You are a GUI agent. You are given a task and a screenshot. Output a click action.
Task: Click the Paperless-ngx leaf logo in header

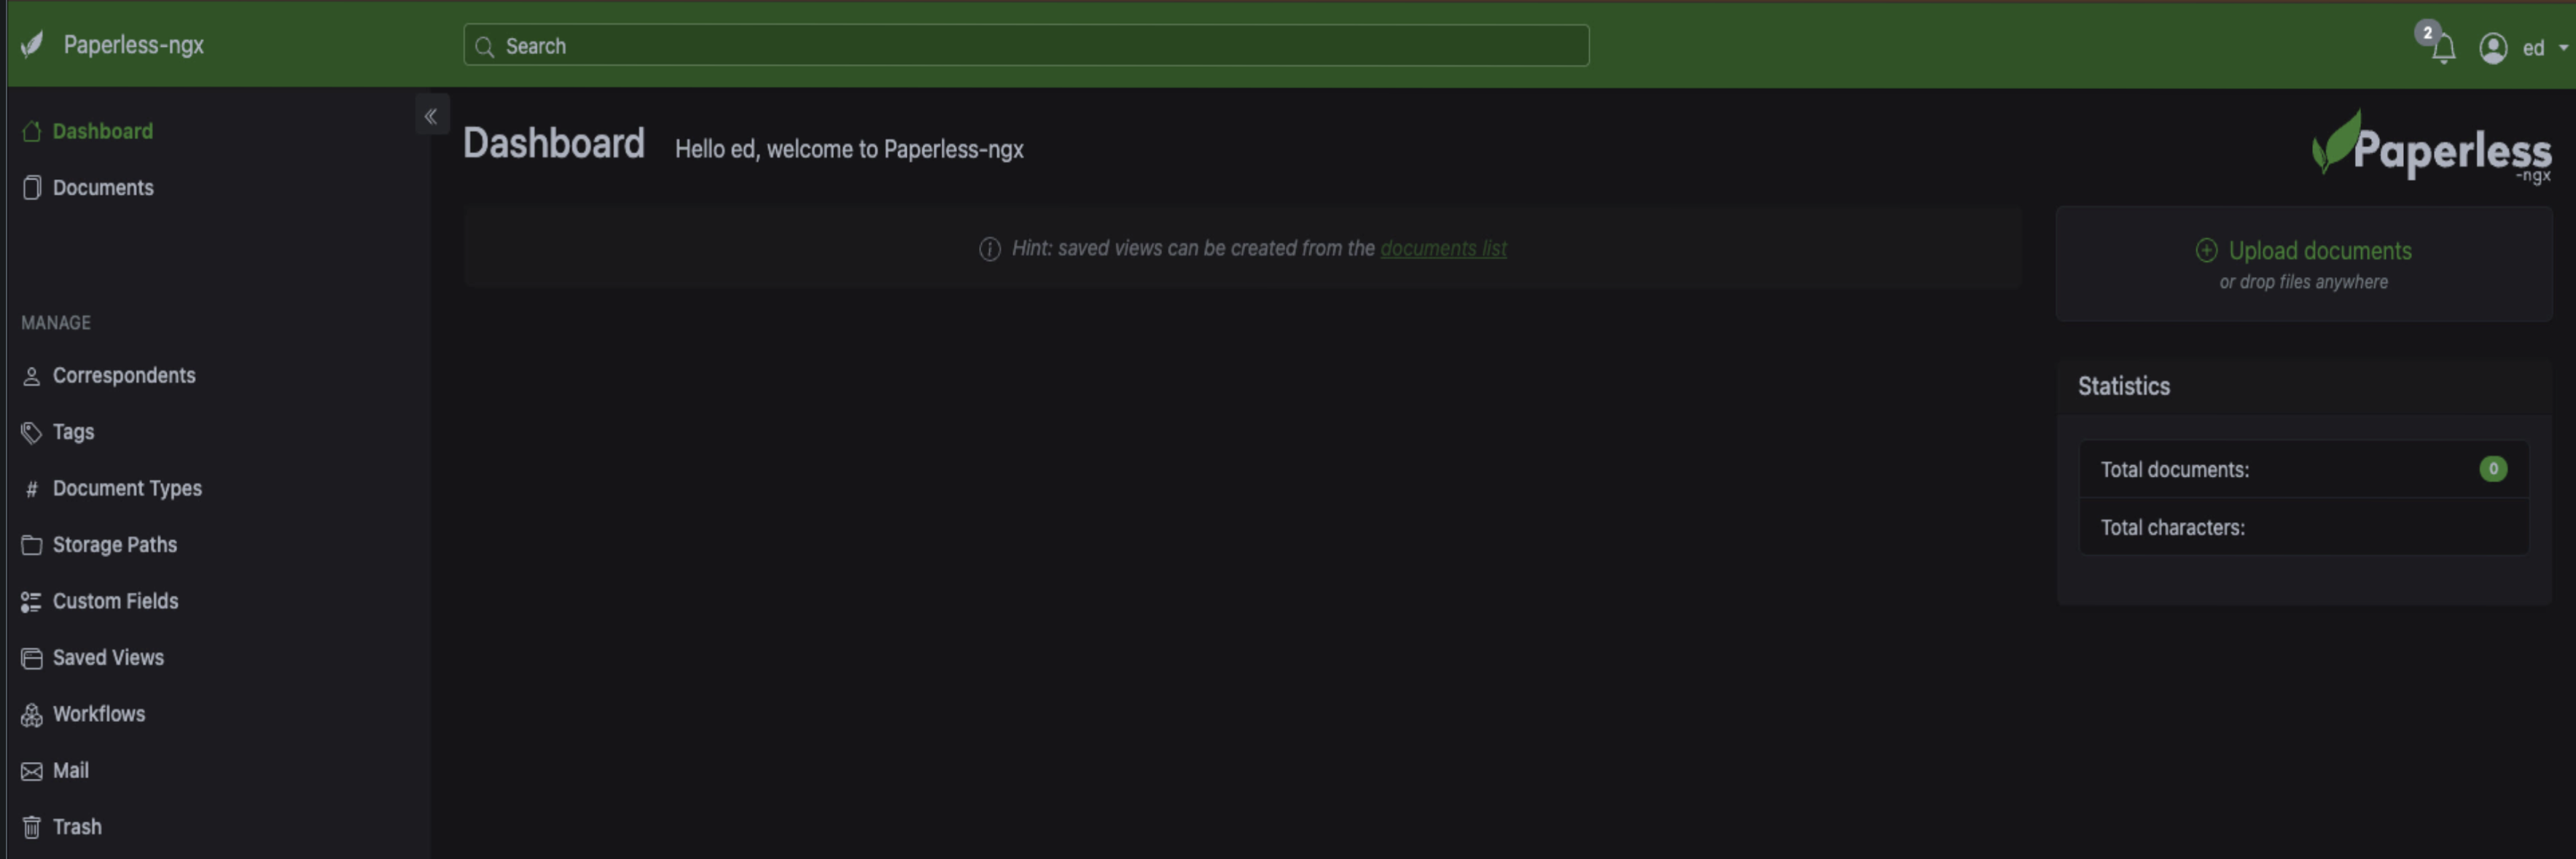click(32, 44)
